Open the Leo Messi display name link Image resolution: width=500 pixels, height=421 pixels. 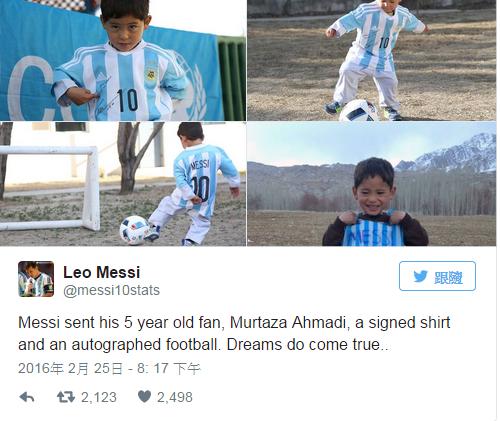tap(102, 272)
